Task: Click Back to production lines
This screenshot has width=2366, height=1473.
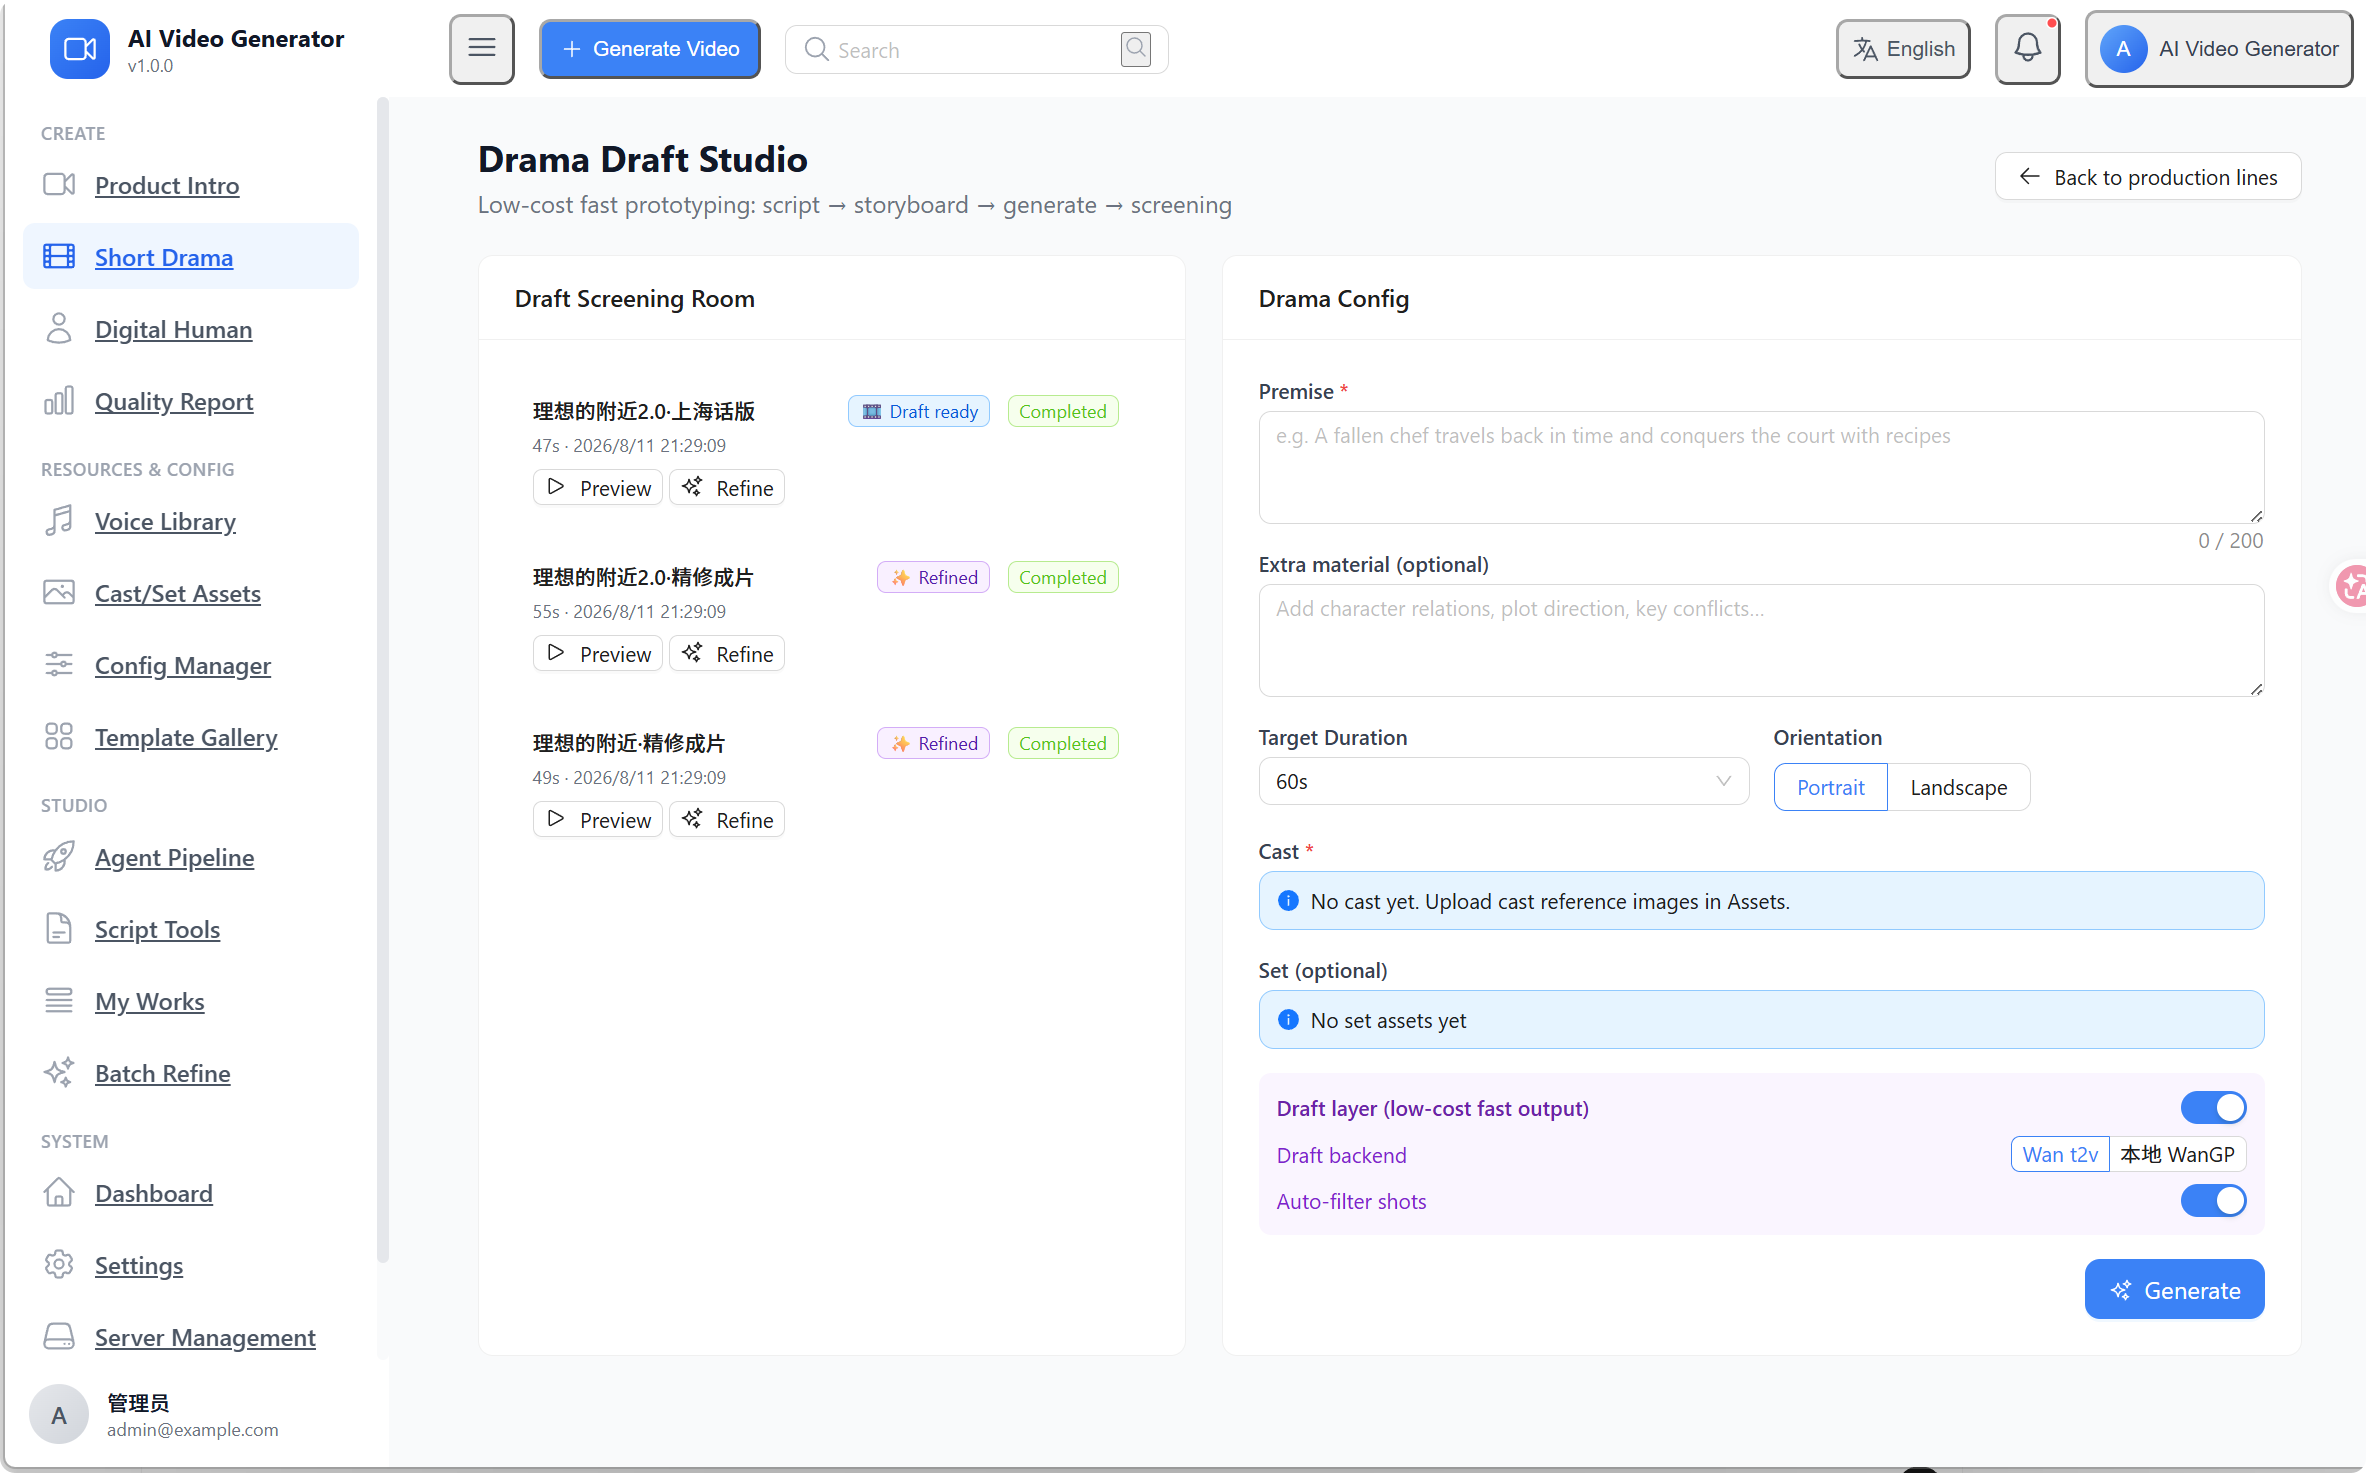Action: point(2148,177)
